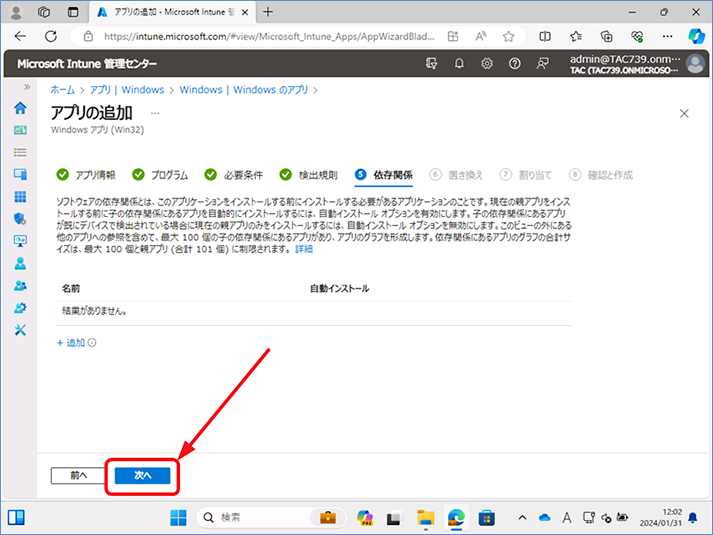This screenshot has width=713, height=535.
Task: Open the Edge favorites list icon
Action: click(x=576, y=36)
